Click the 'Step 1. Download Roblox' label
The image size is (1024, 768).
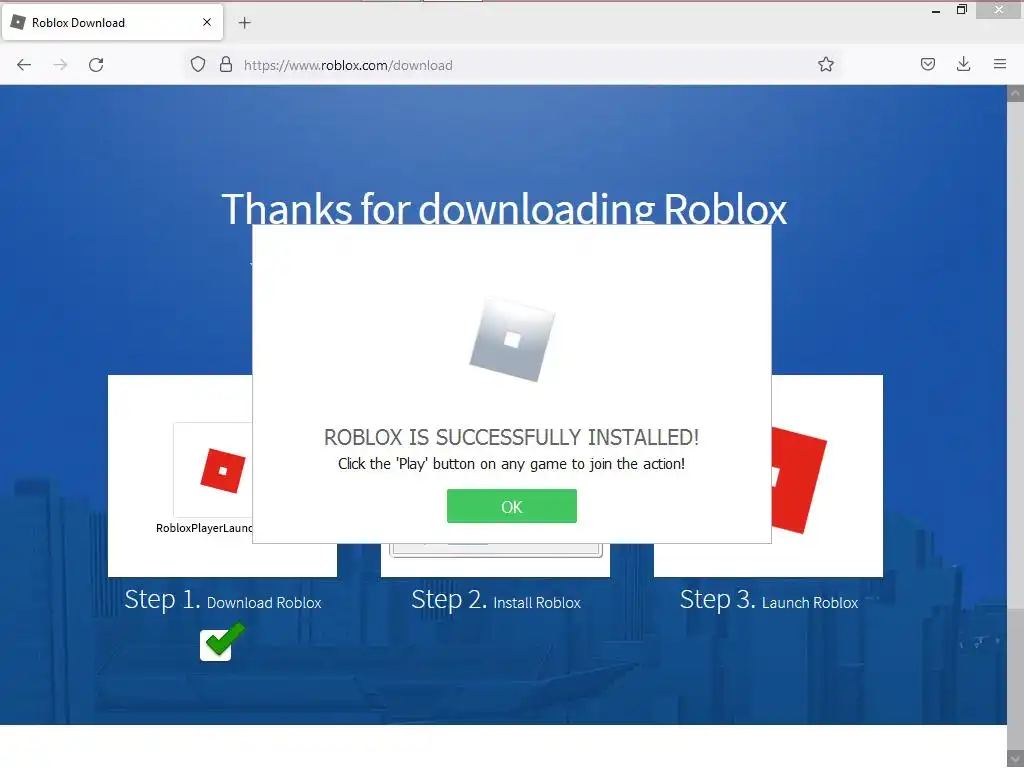tap(223, 600)
